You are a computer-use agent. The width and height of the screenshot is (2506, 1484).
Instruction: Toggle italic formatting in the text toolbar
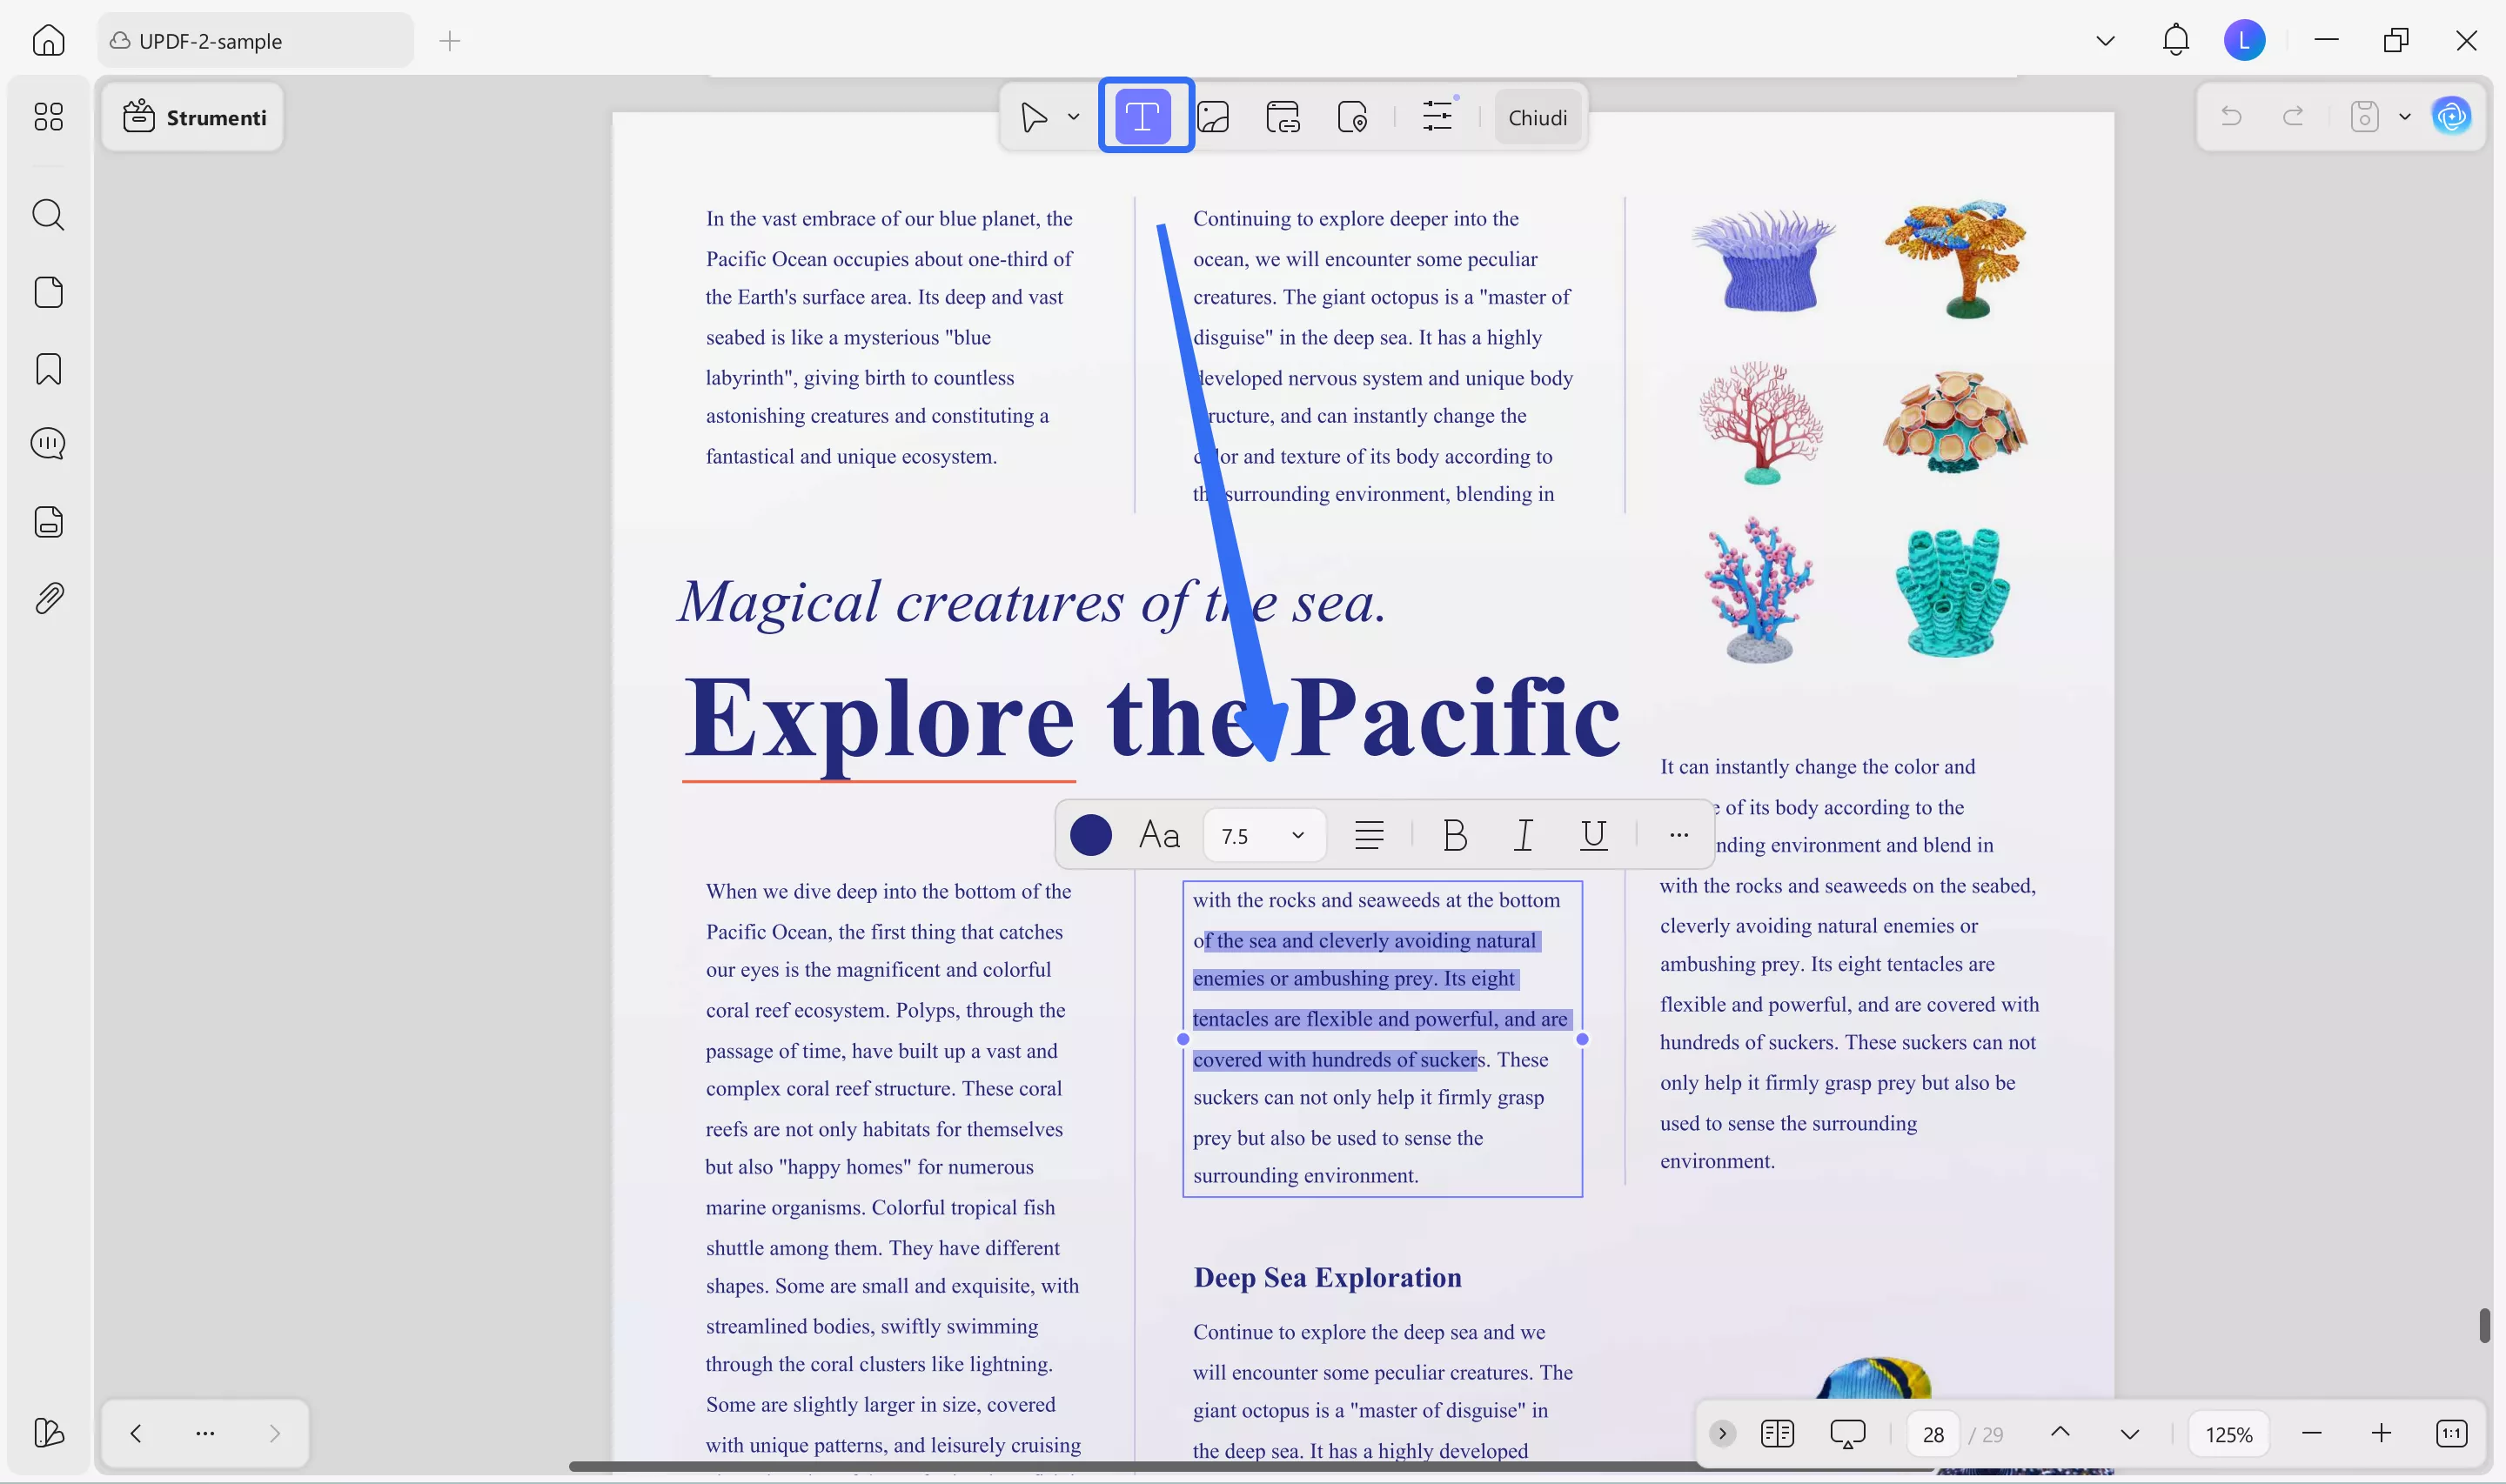click(1522, 835)
